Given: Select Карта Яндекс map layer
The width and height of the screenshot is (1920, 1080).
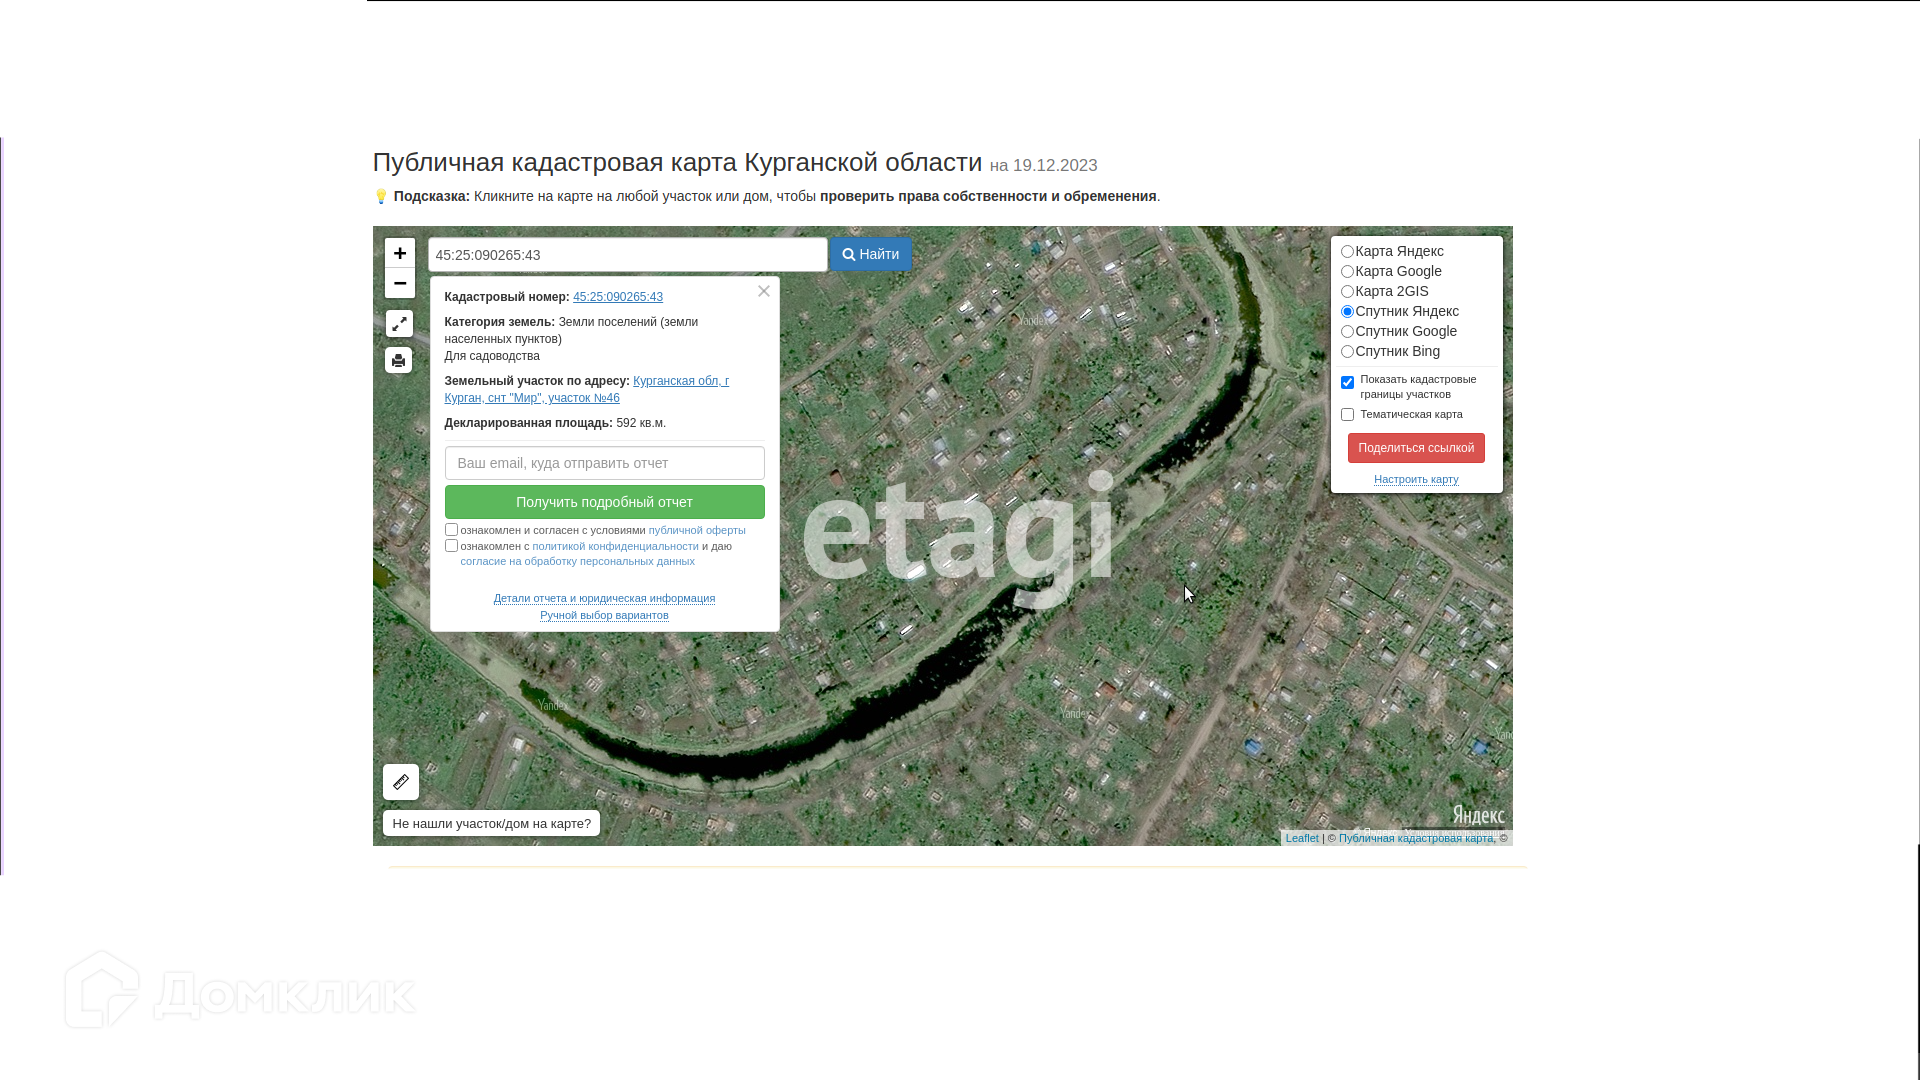Looking at the screenshot, I should coord(1347,252).
